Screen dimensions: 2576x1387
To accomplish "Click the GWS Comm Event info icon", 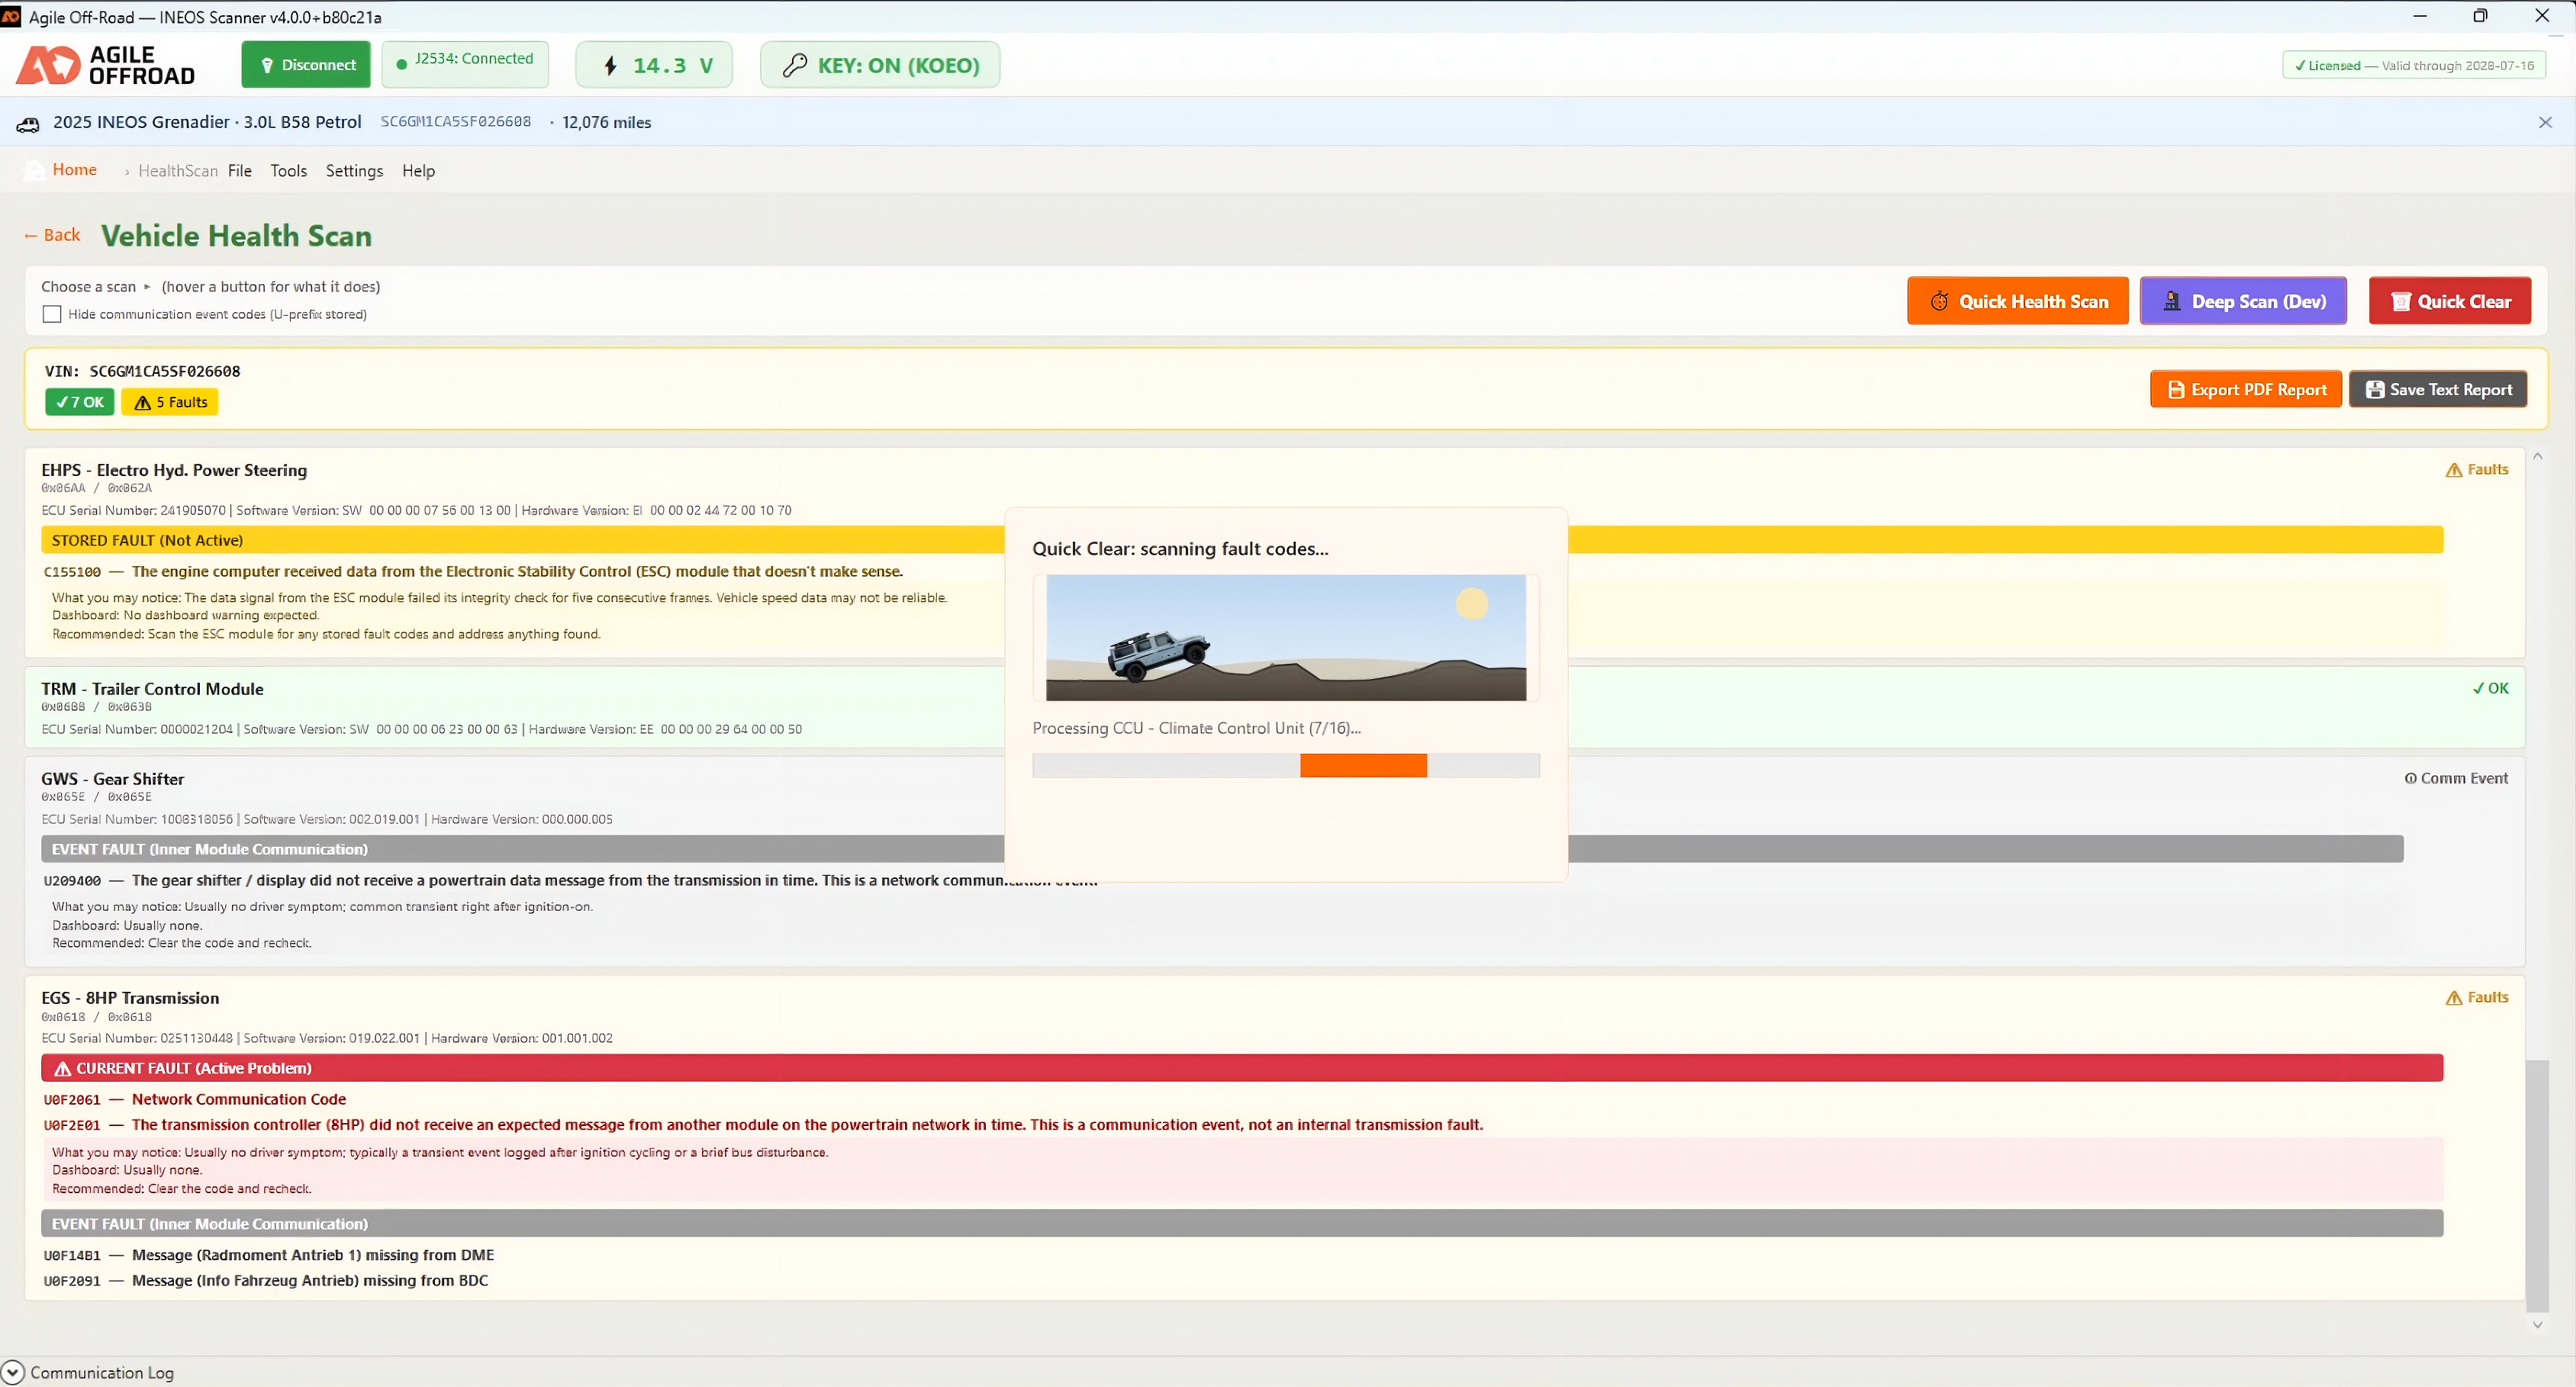I will click(2410, 779).
